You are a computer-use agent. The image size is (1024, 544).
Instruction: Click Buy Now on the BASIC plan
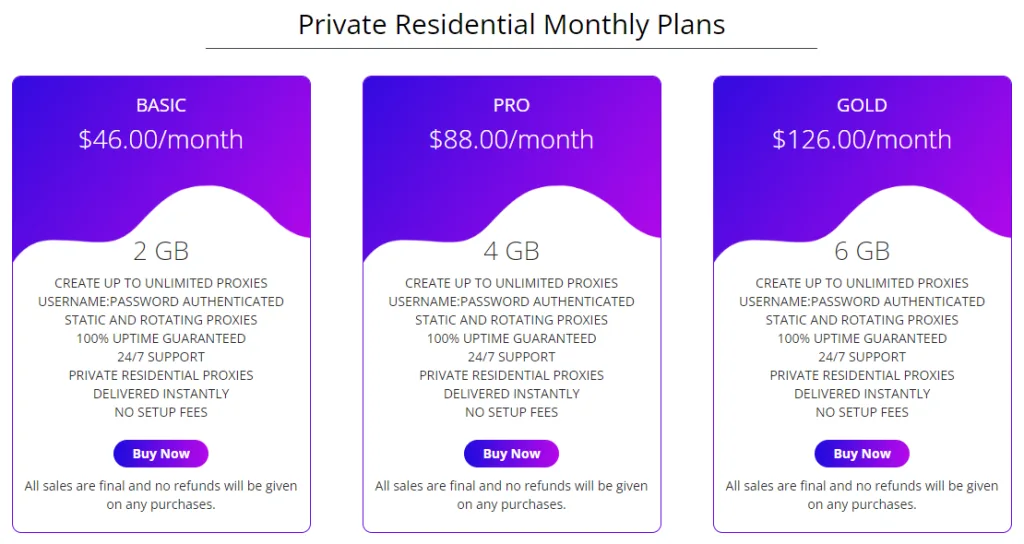(x=161, y=454)
